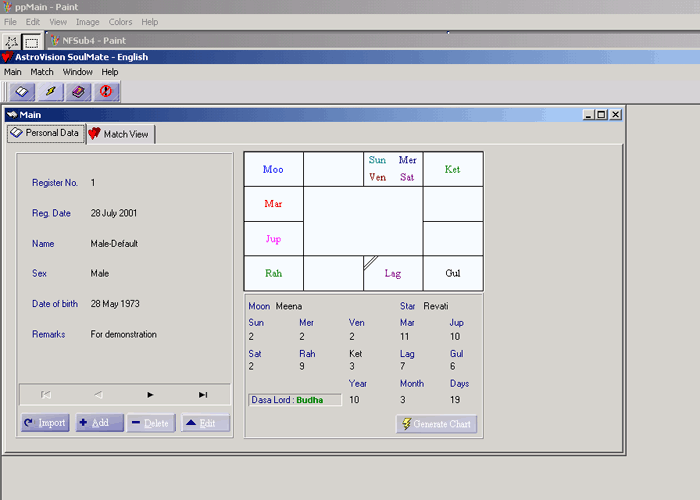Click the Rah cell in the chart
The image size is (700, 500).
[x=273, y=273]
